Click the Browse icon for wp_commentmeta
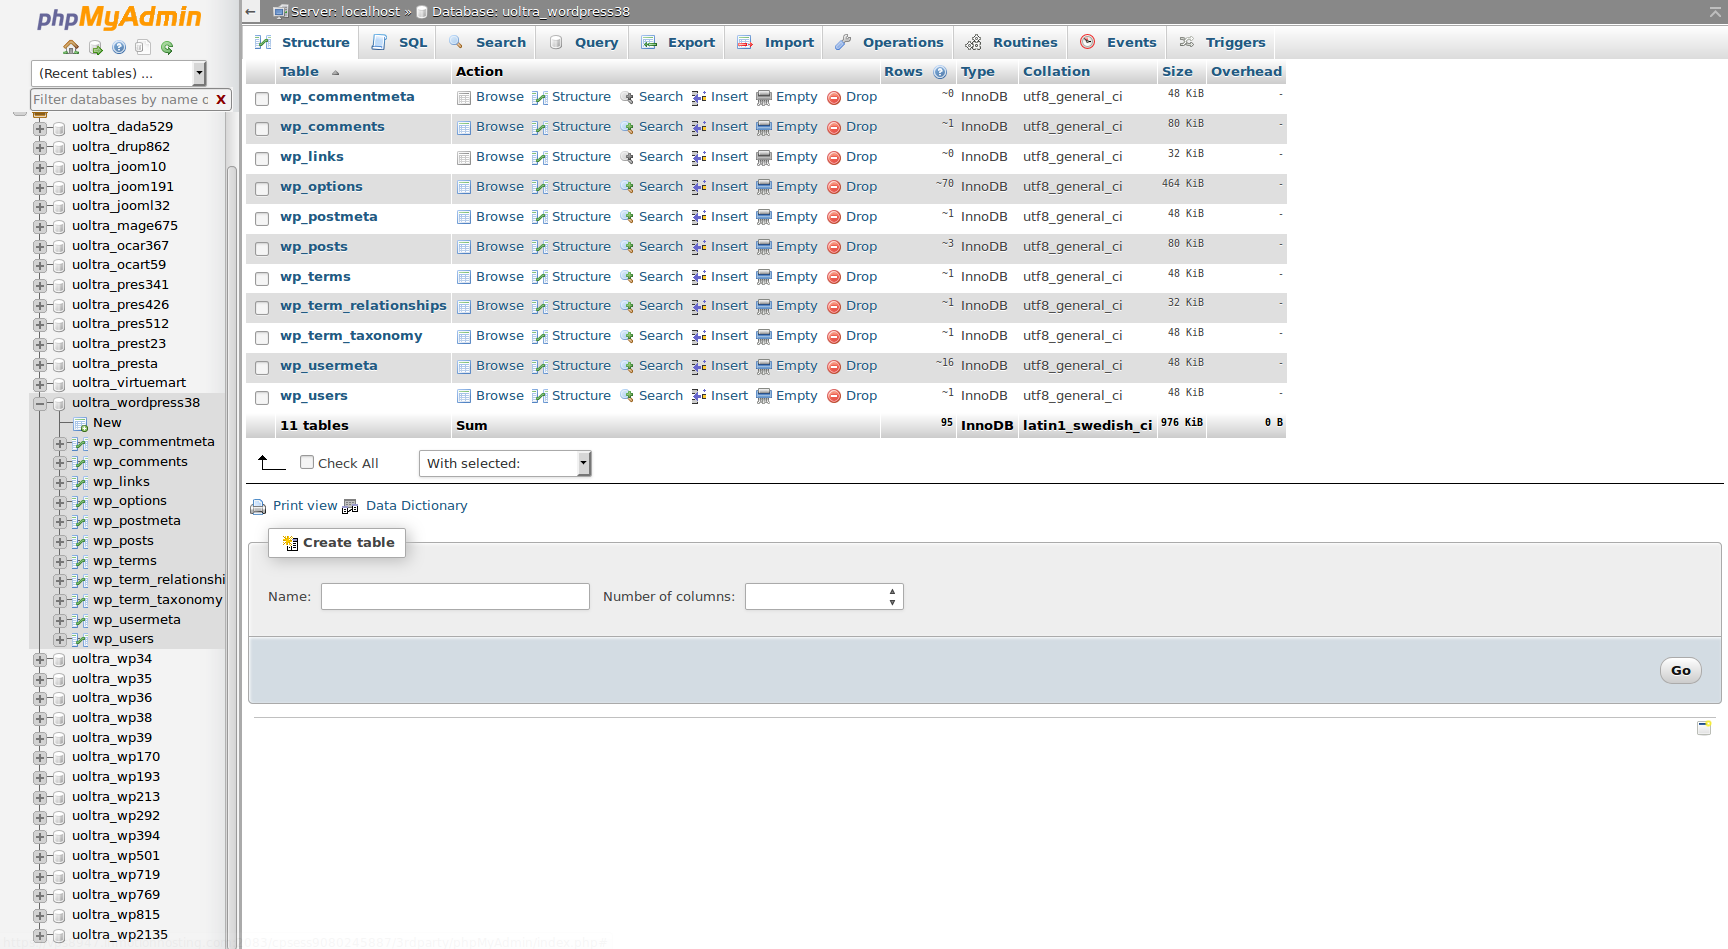1728x949 pixels. (x=464, y=97)
